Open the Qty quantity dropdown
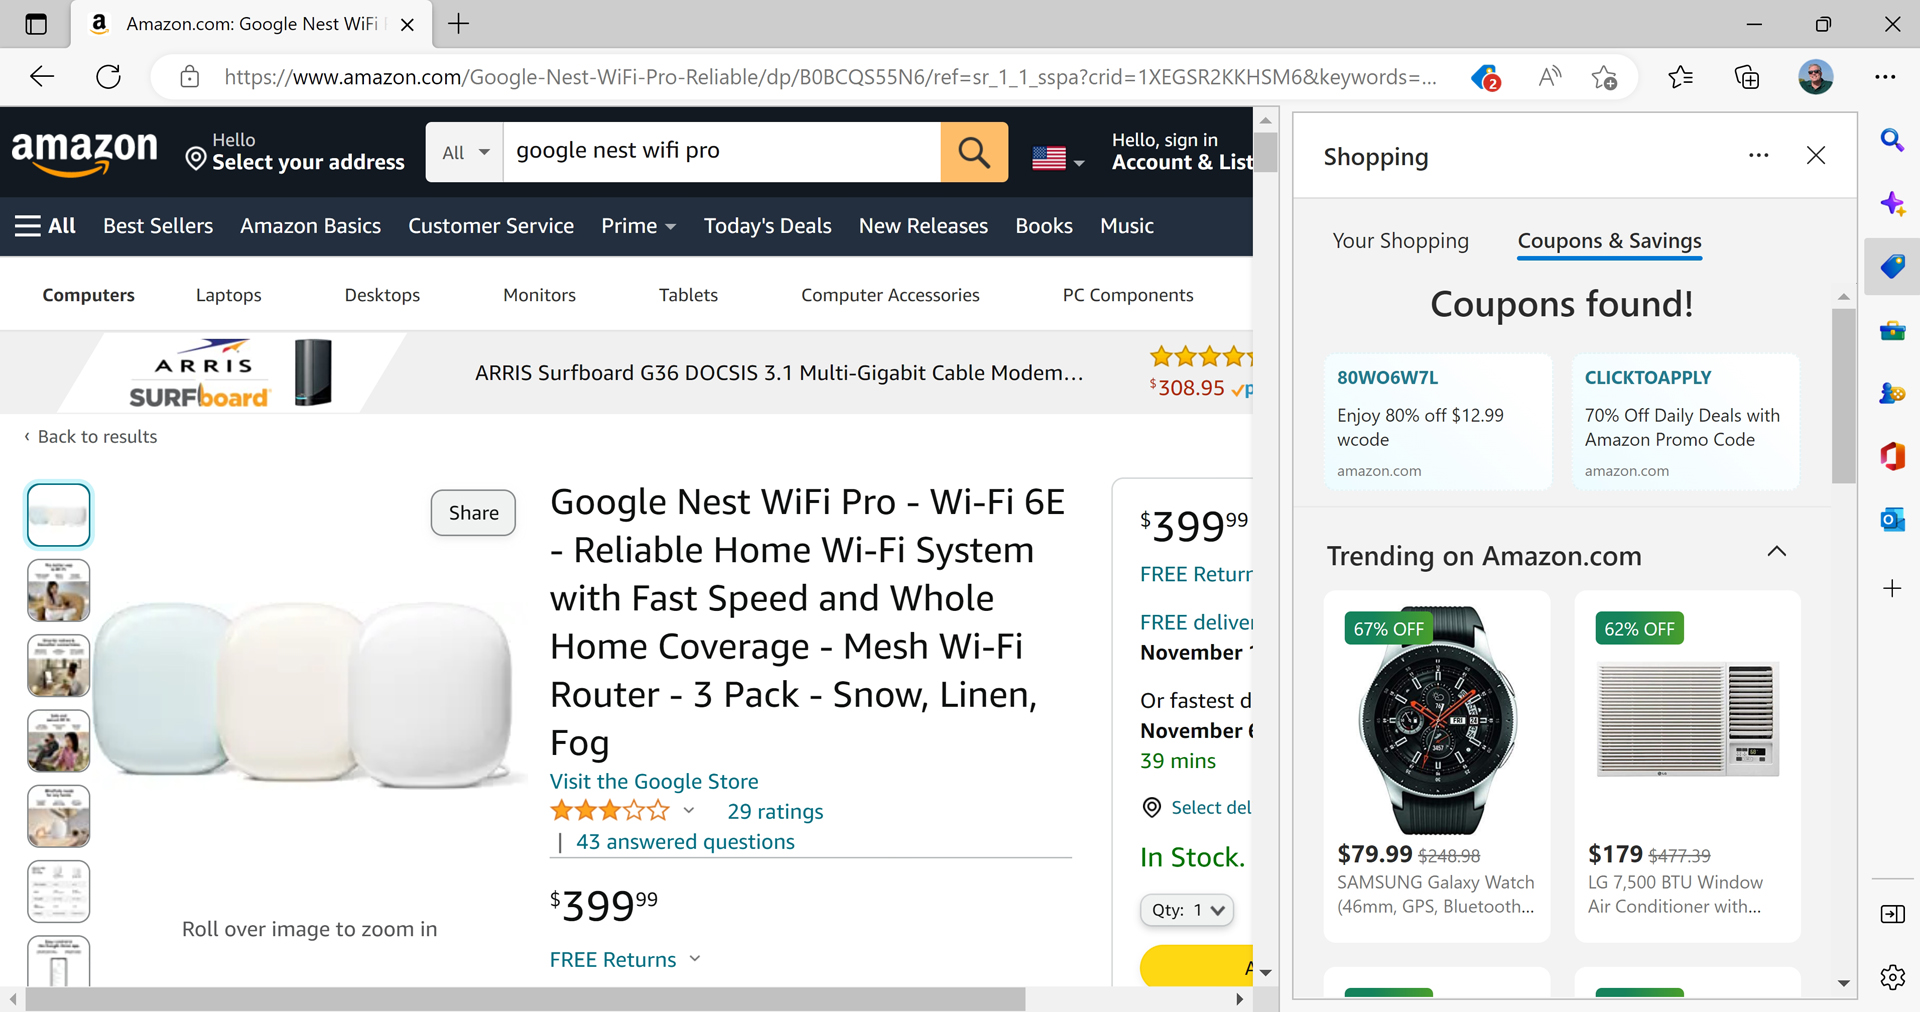1920x1012 pixels. click(1187, 910)
